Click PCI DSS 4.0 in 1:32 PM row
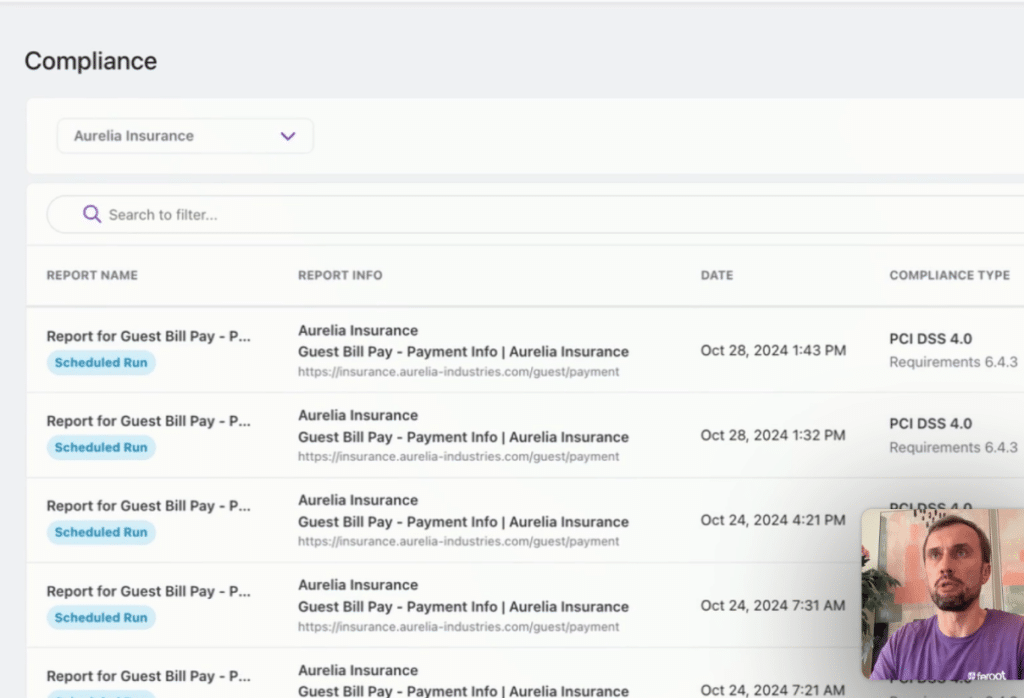The height and width of the screenshot is (698, 1024). pos(931,424)
